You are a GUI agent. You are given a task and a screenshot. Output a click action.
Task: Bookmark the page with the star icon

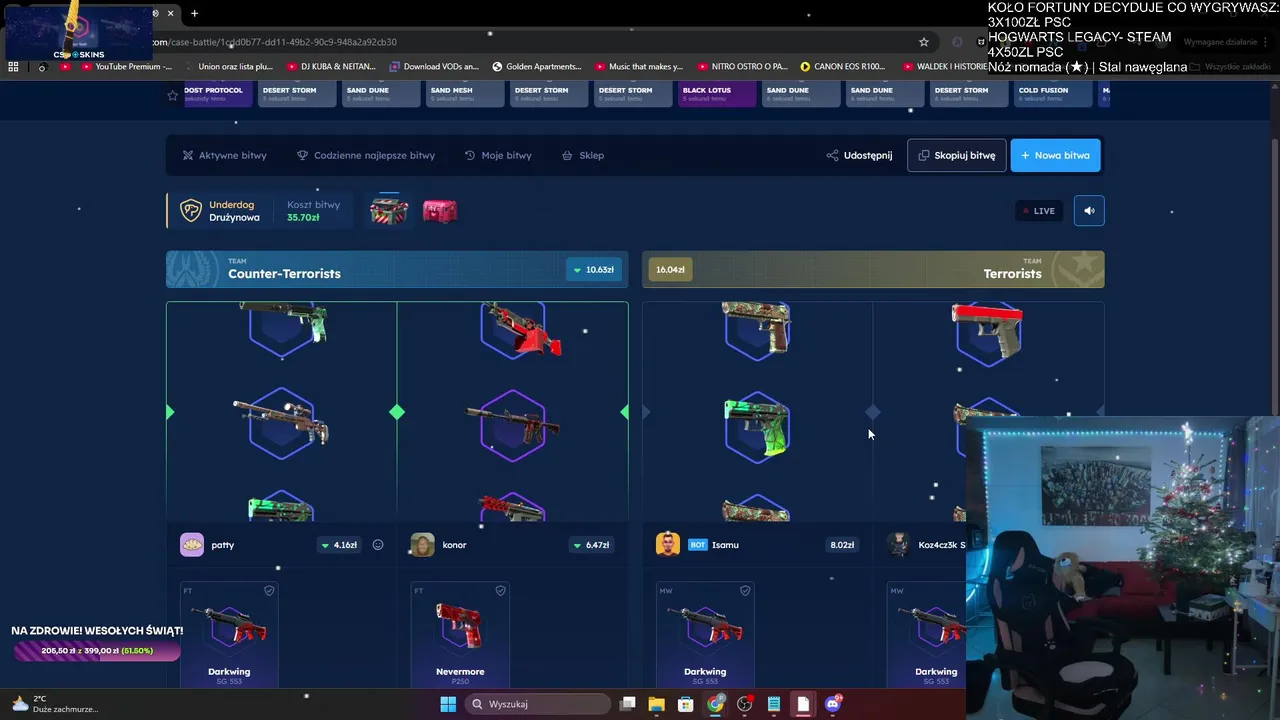pos(924,42)
